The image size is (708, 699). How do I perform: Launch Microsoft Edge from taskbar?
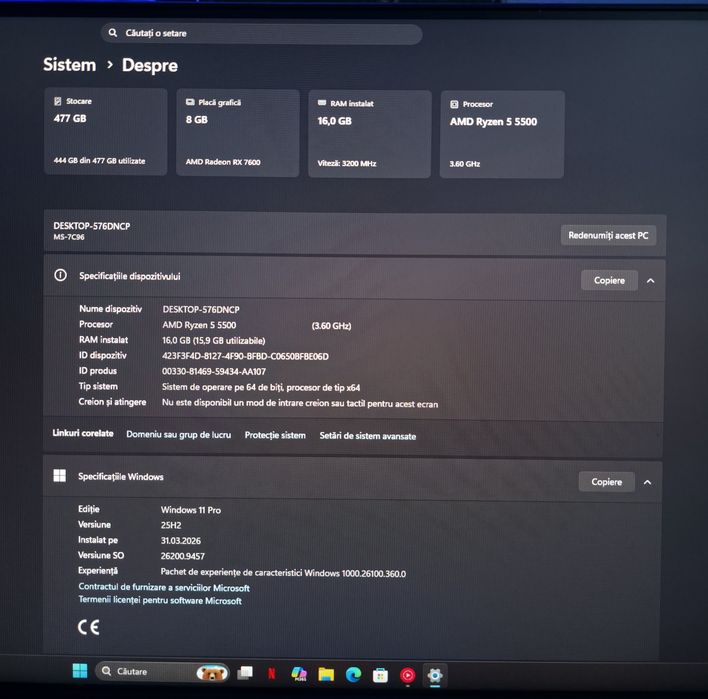point(353,675)
